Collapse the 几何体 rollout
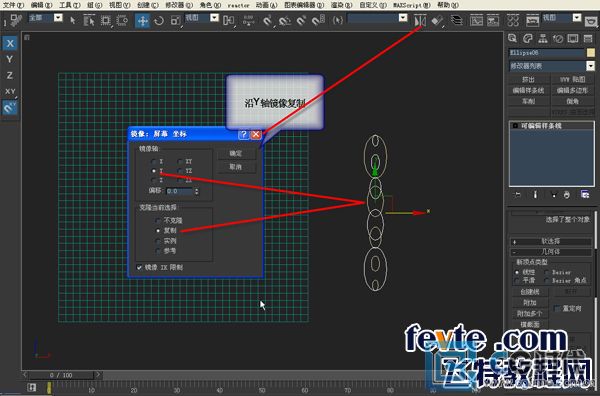The height and width of the screenshot is (396, 600). [551, 252]
